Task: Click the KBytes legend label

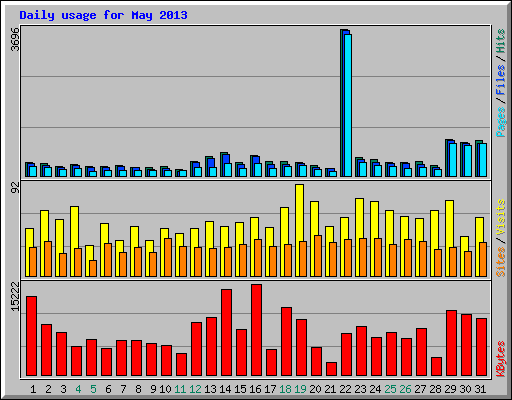Action: point(501,359)
